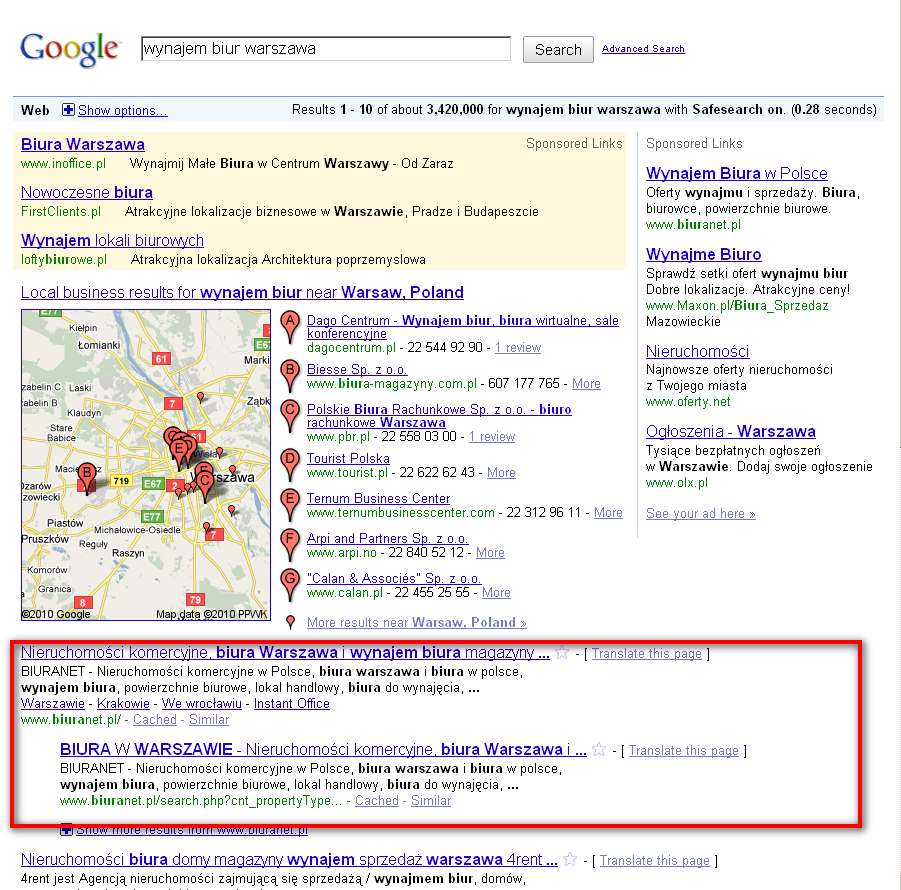Image resolution: width=901 pixels, height=890 pixels.
Task: Open the We wrocławiu sitelink
Action: [202, 704]
